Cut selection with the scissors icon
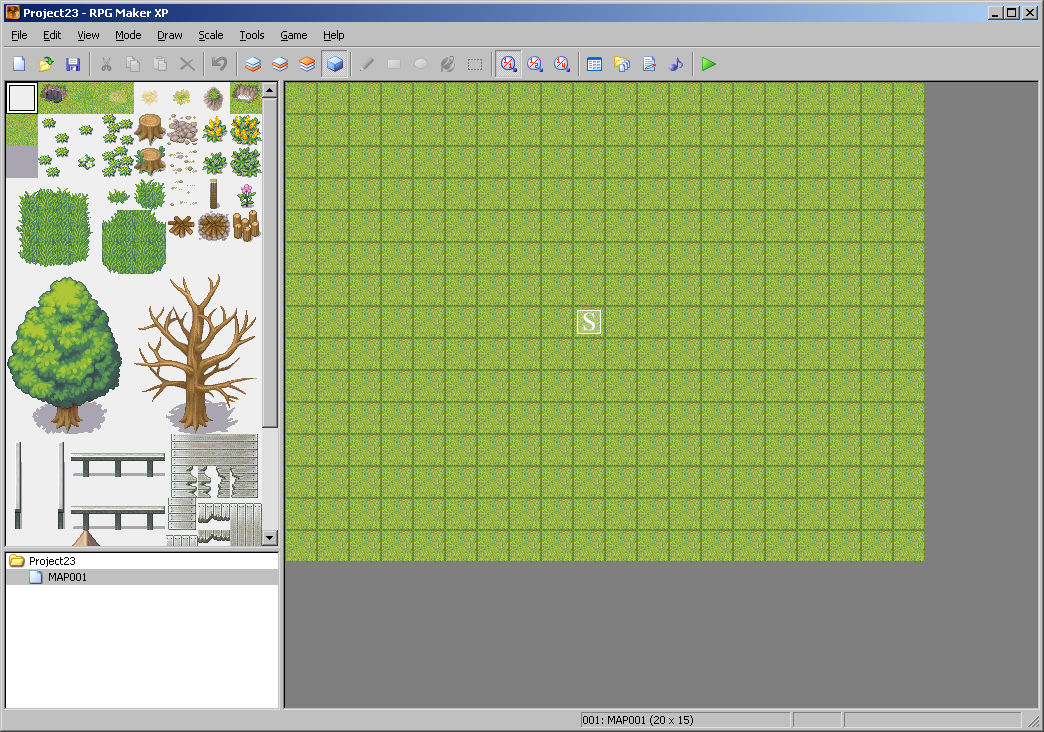The height and width of the screenshot is (732, 1044). 106,64
